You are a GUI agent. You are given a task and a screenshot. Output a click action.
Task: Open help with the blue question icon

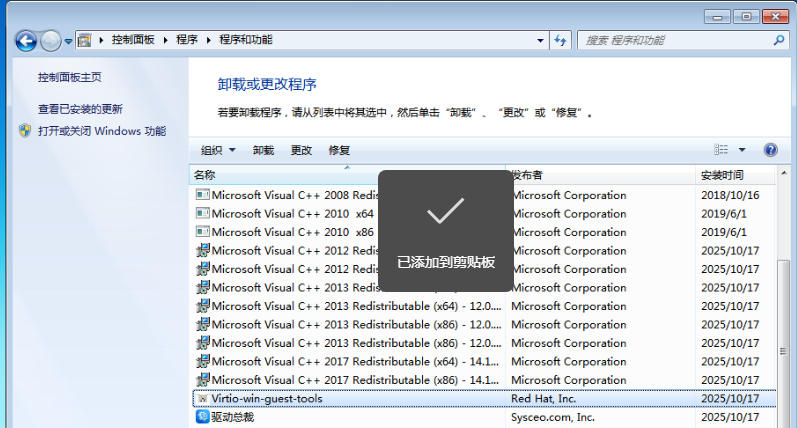771,149
